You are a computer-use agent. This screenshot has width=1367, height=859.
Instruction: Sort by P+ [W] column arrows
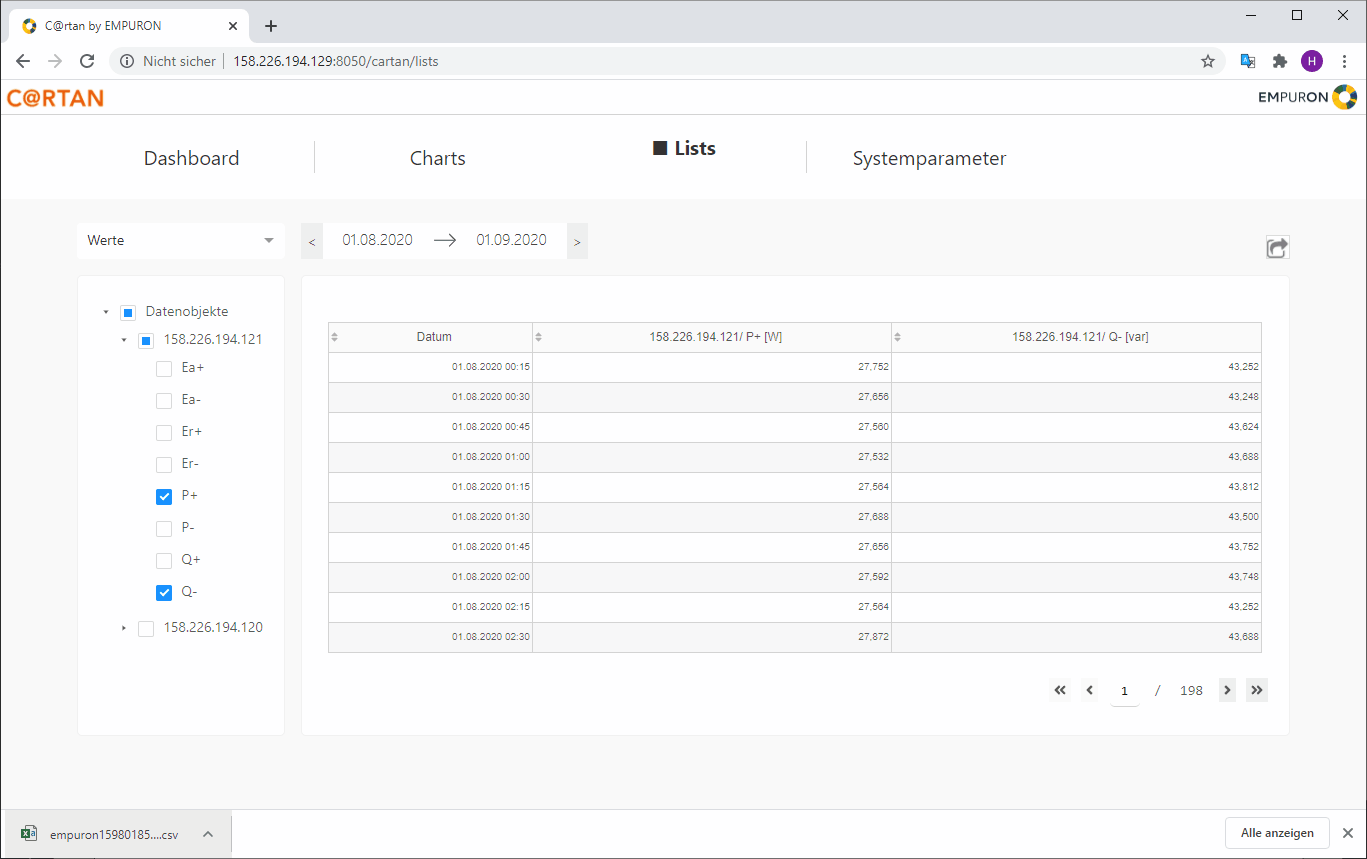538,337
